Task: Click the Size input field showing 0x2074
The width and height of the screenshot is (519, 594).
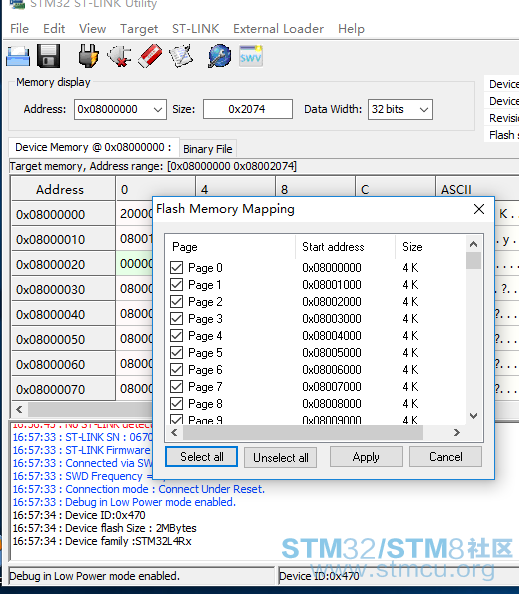Action: pyautogui.click(x=248, y=109)
